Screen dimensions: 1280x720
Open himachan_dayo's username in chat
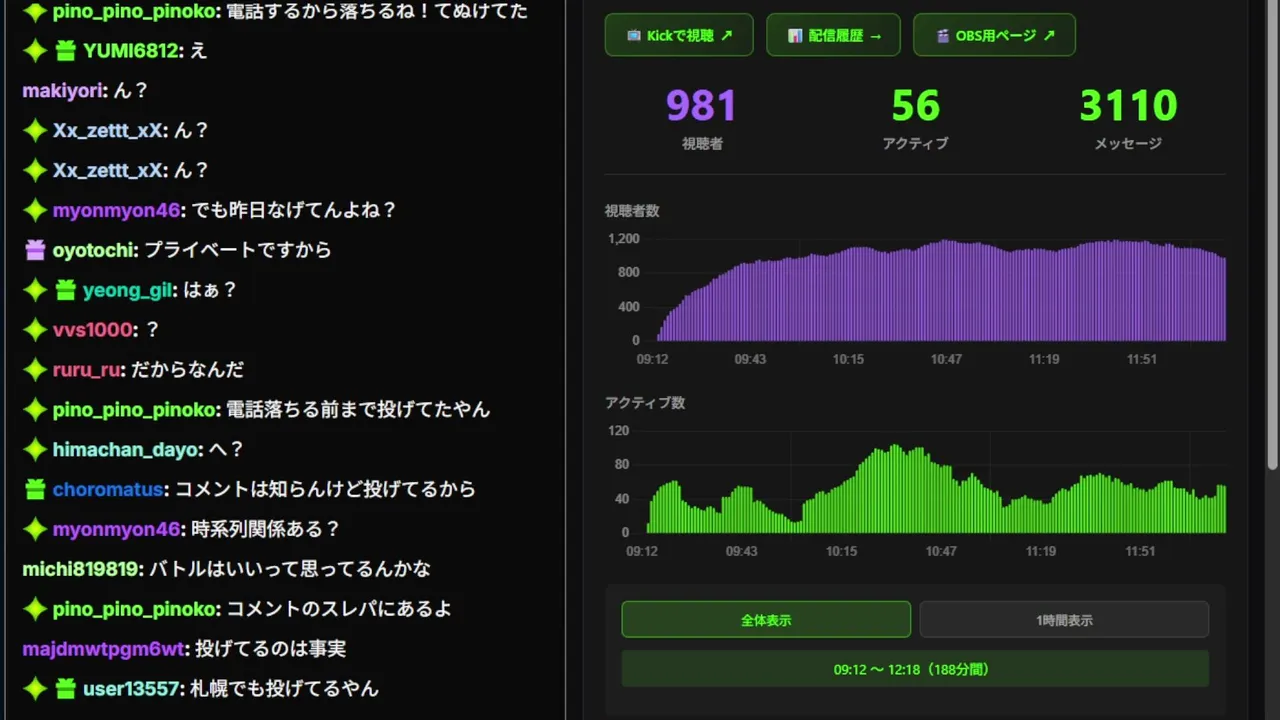pyautogui.click(x=127, y=450)
